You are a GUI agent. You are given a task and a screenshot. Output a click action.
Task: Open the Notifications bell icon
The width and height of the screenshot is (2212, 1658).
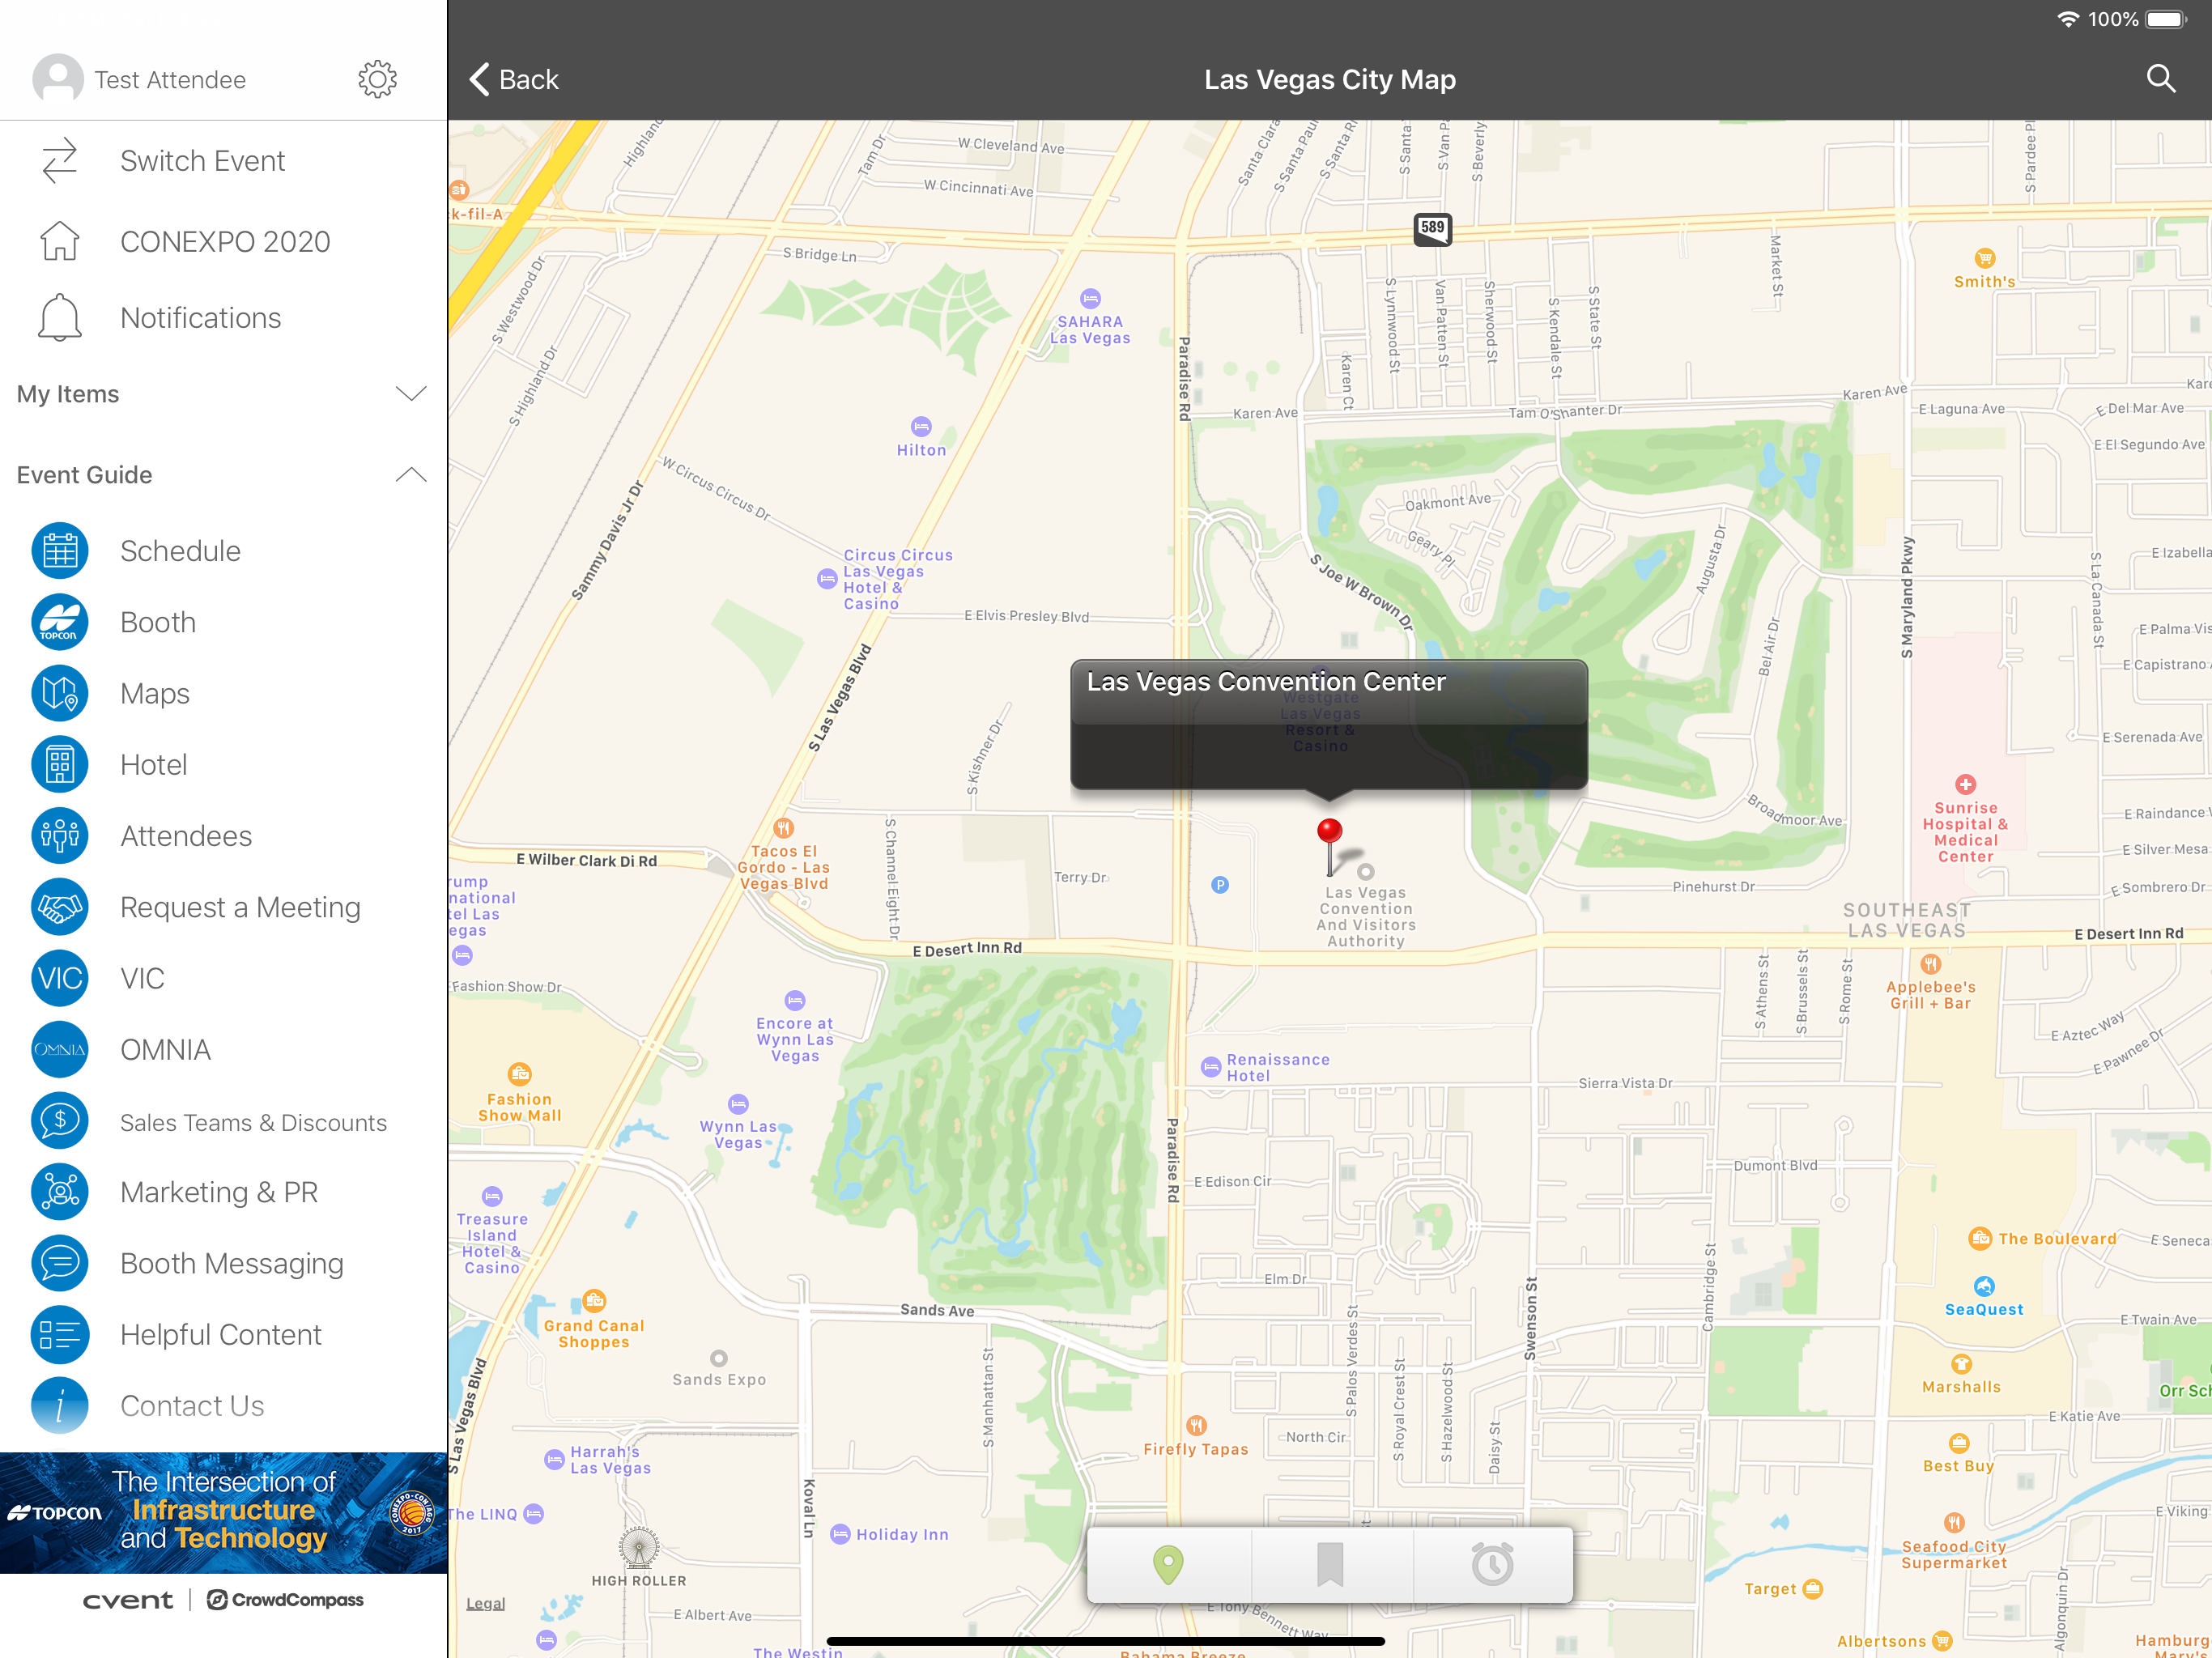(59, 317)
